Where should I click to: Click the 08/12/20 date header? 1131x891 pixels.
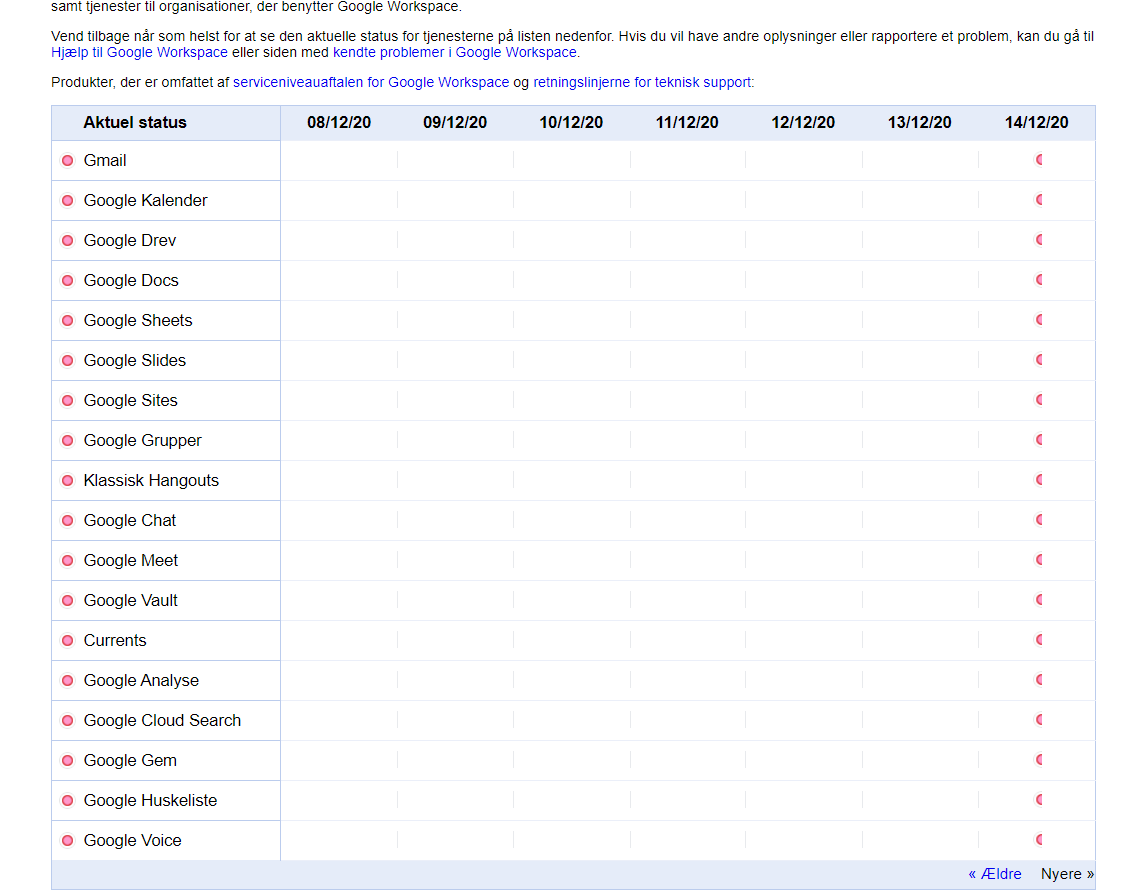pyautogui.click(x=339, y=123)
